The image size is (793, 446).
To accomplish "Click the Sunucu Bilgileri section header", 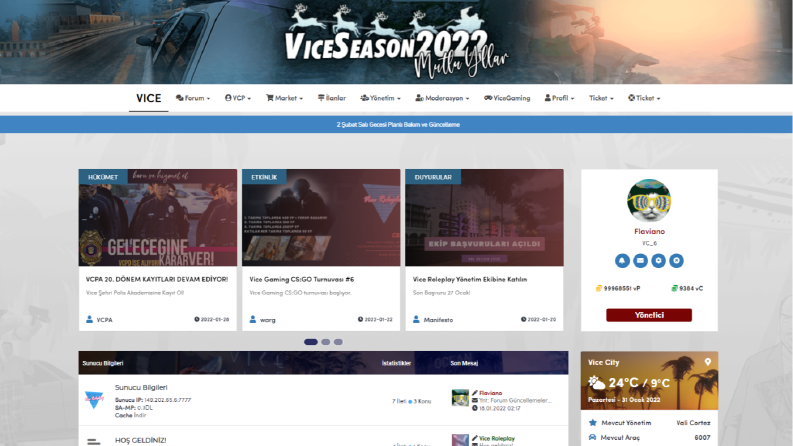I will click(103, 363).
